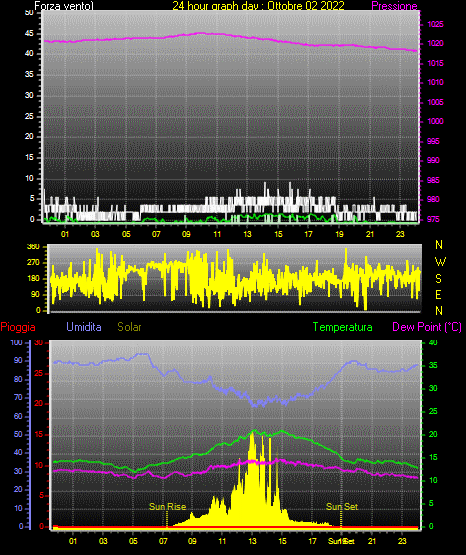Click hour 23 on the wind chart time axis
The image size is (466, 555).
coord(400,234)
